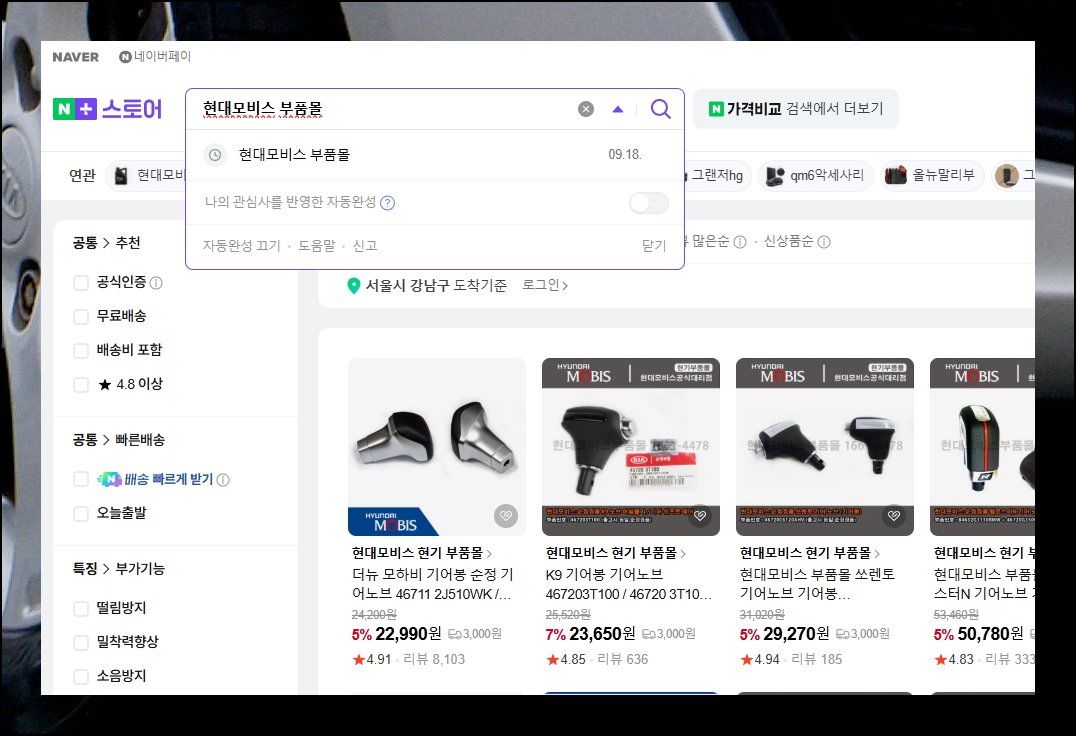1076x736 pixels.
Task: Click 서울시 강남구 도착기준 text
Action: [x=436, y=285]
